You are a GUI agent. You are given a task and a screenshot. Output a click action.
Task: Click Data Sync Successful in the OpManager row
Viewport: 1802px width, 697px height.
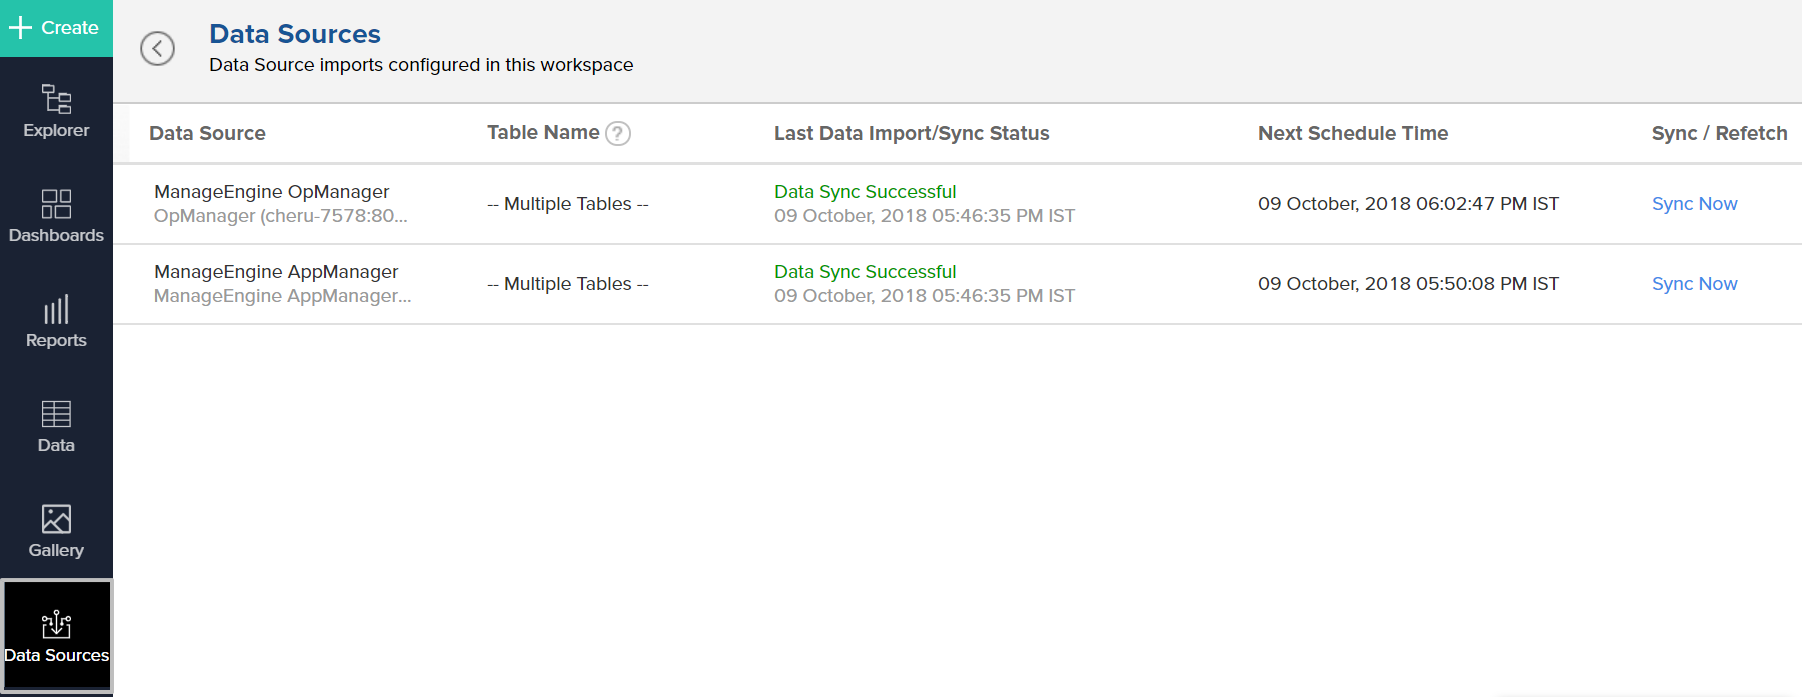[865, 192]
